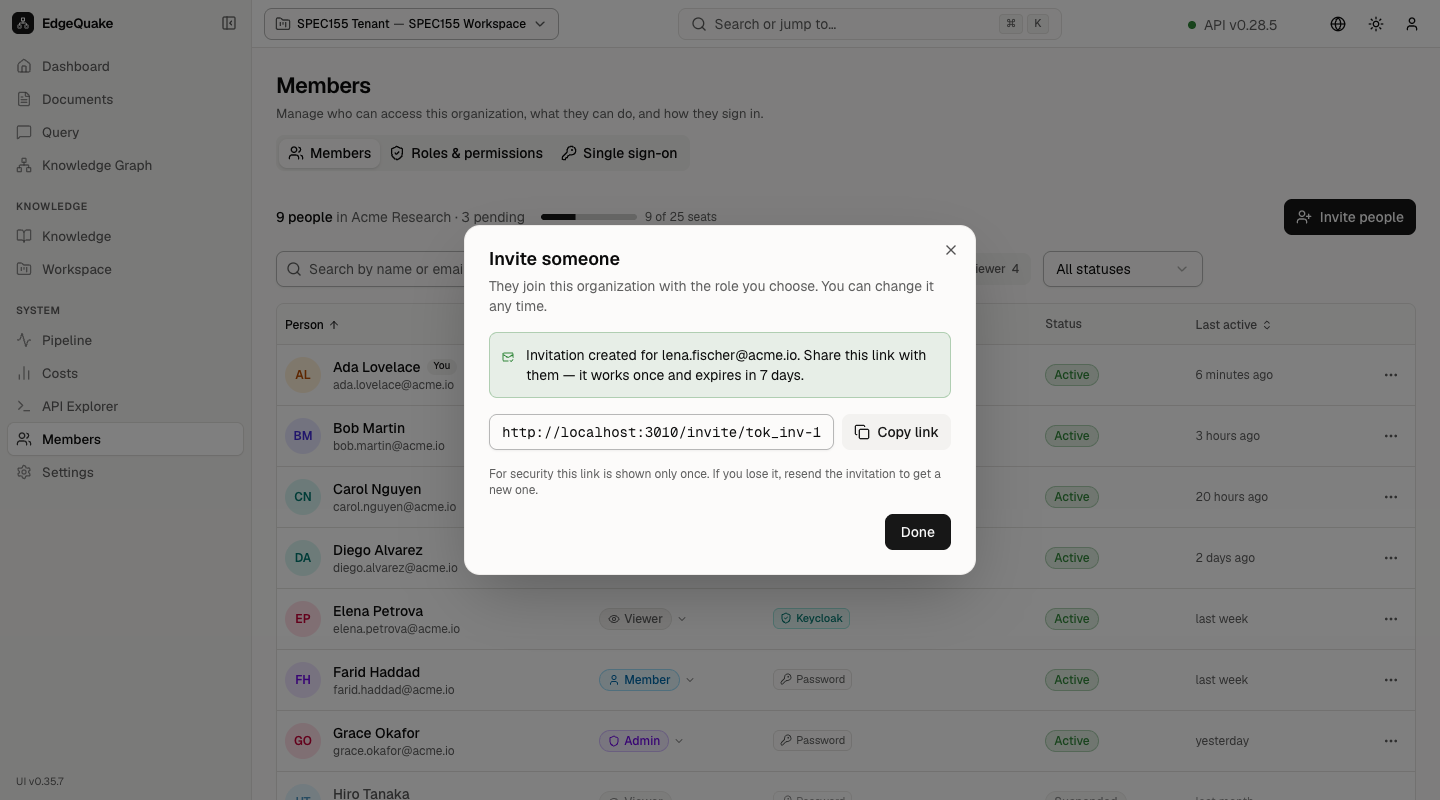Image resolution: width=1440 pixels, height=800 pixels.
Task: Click the Invite people button
Action: (x=1349, y=217)
